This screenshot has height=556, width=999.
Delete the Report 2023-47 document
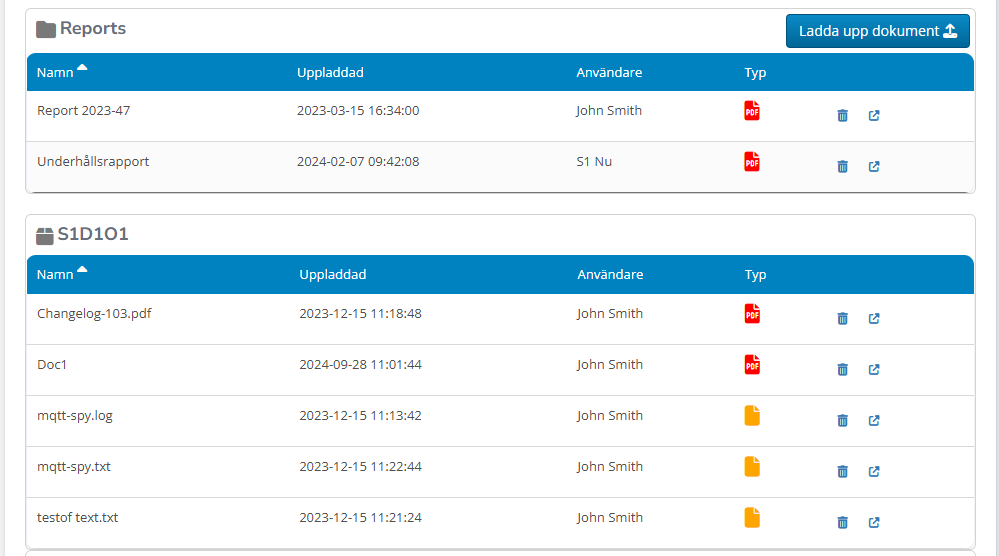[x=842, y=116]
